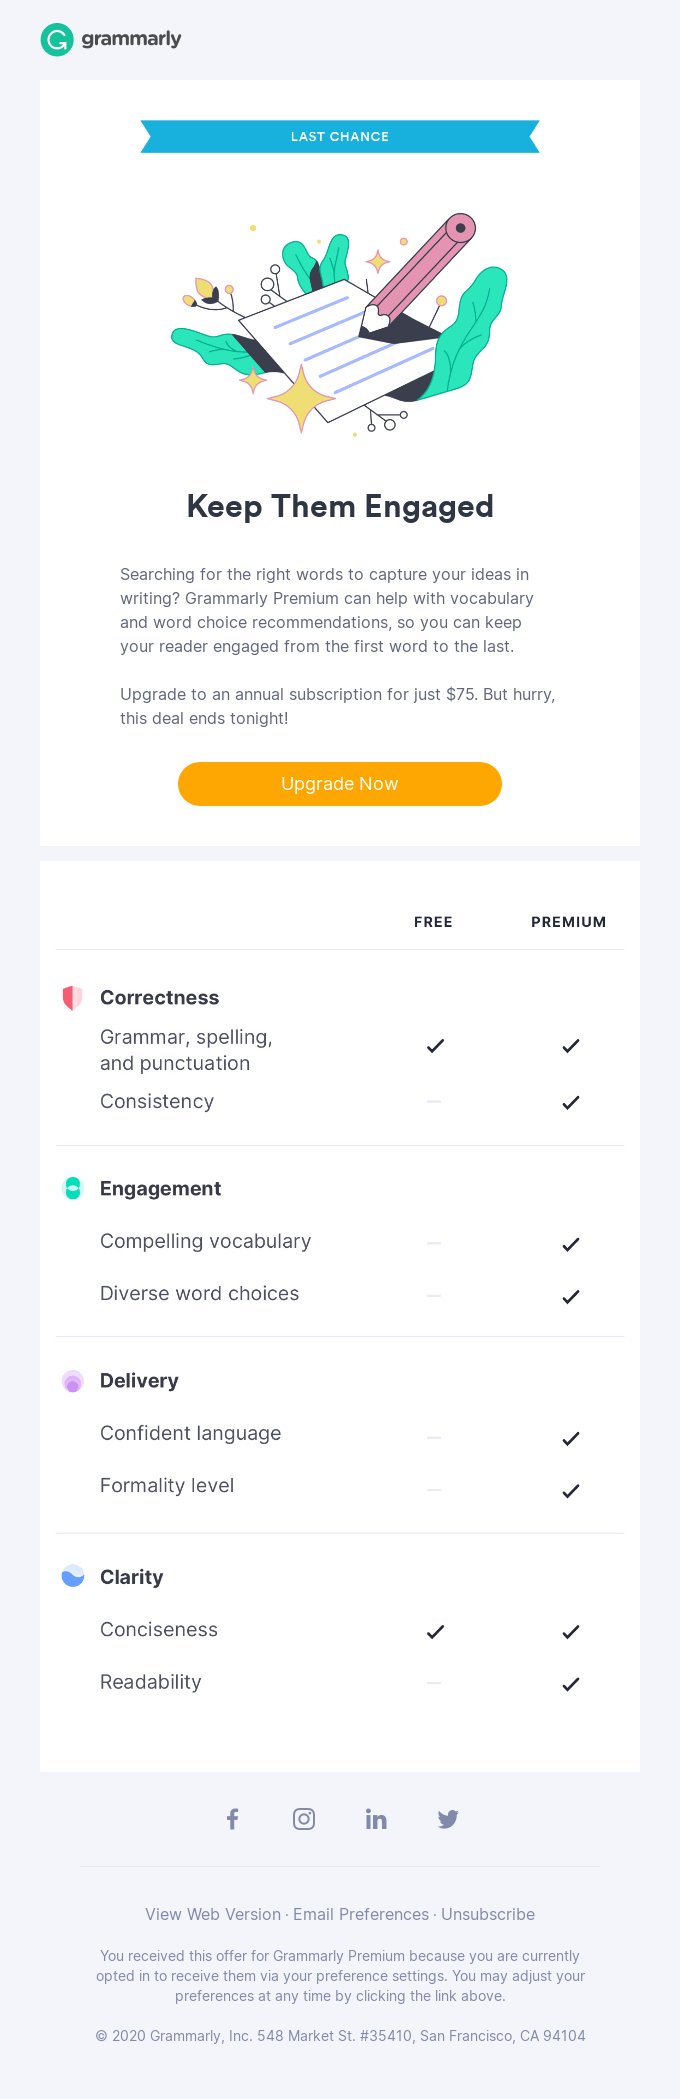Click the blue Clarity icon
Screen dimensions: 680x2099
[x=72, y=1577]
